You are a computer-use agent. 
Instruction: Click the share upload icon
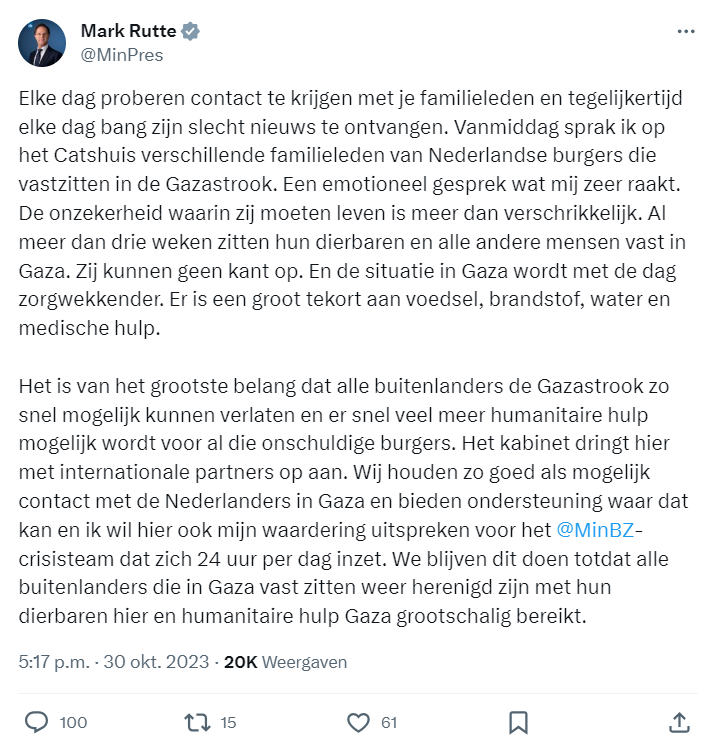678,722
